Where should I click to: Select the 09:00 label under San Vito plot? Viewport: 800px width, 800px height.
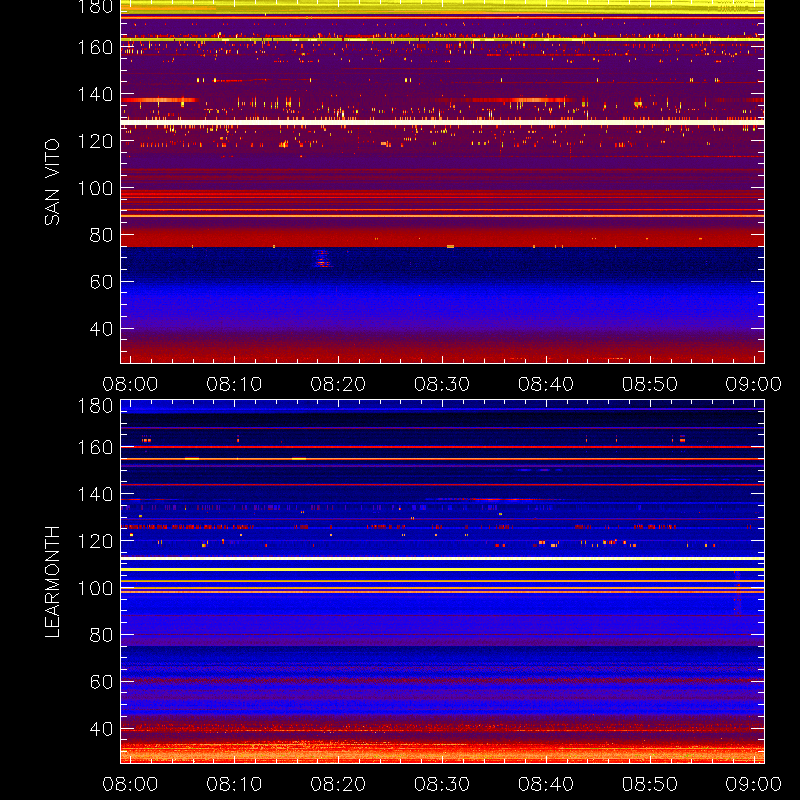754,384
